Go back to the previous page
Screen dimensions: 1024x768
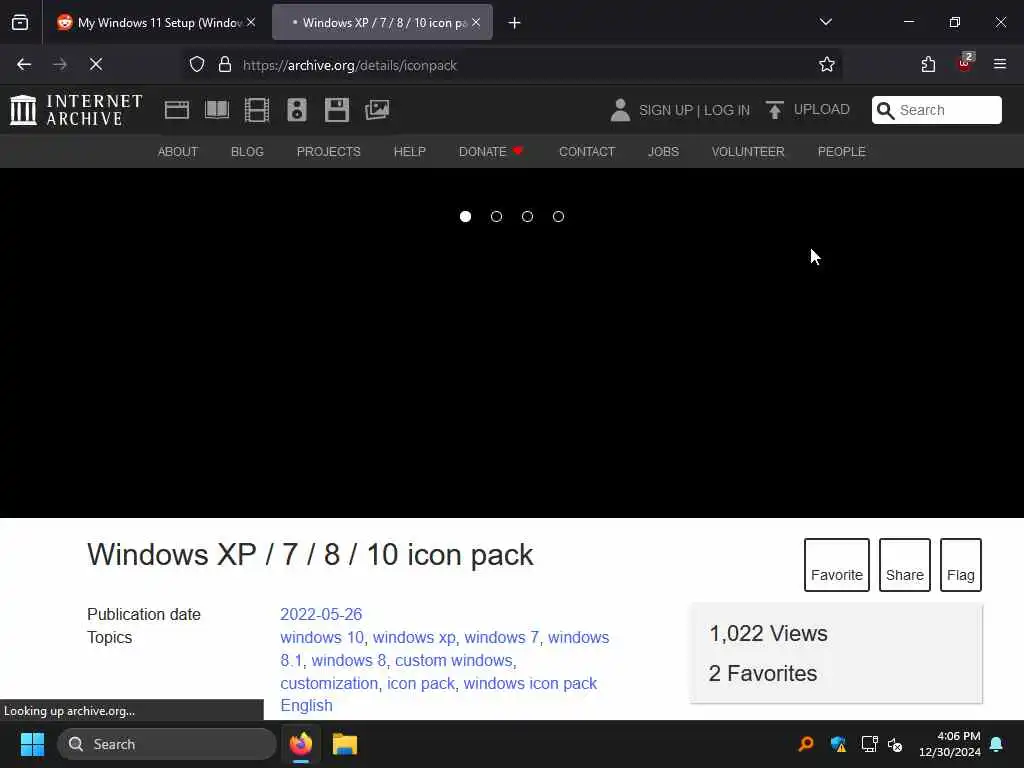[24, 65]
